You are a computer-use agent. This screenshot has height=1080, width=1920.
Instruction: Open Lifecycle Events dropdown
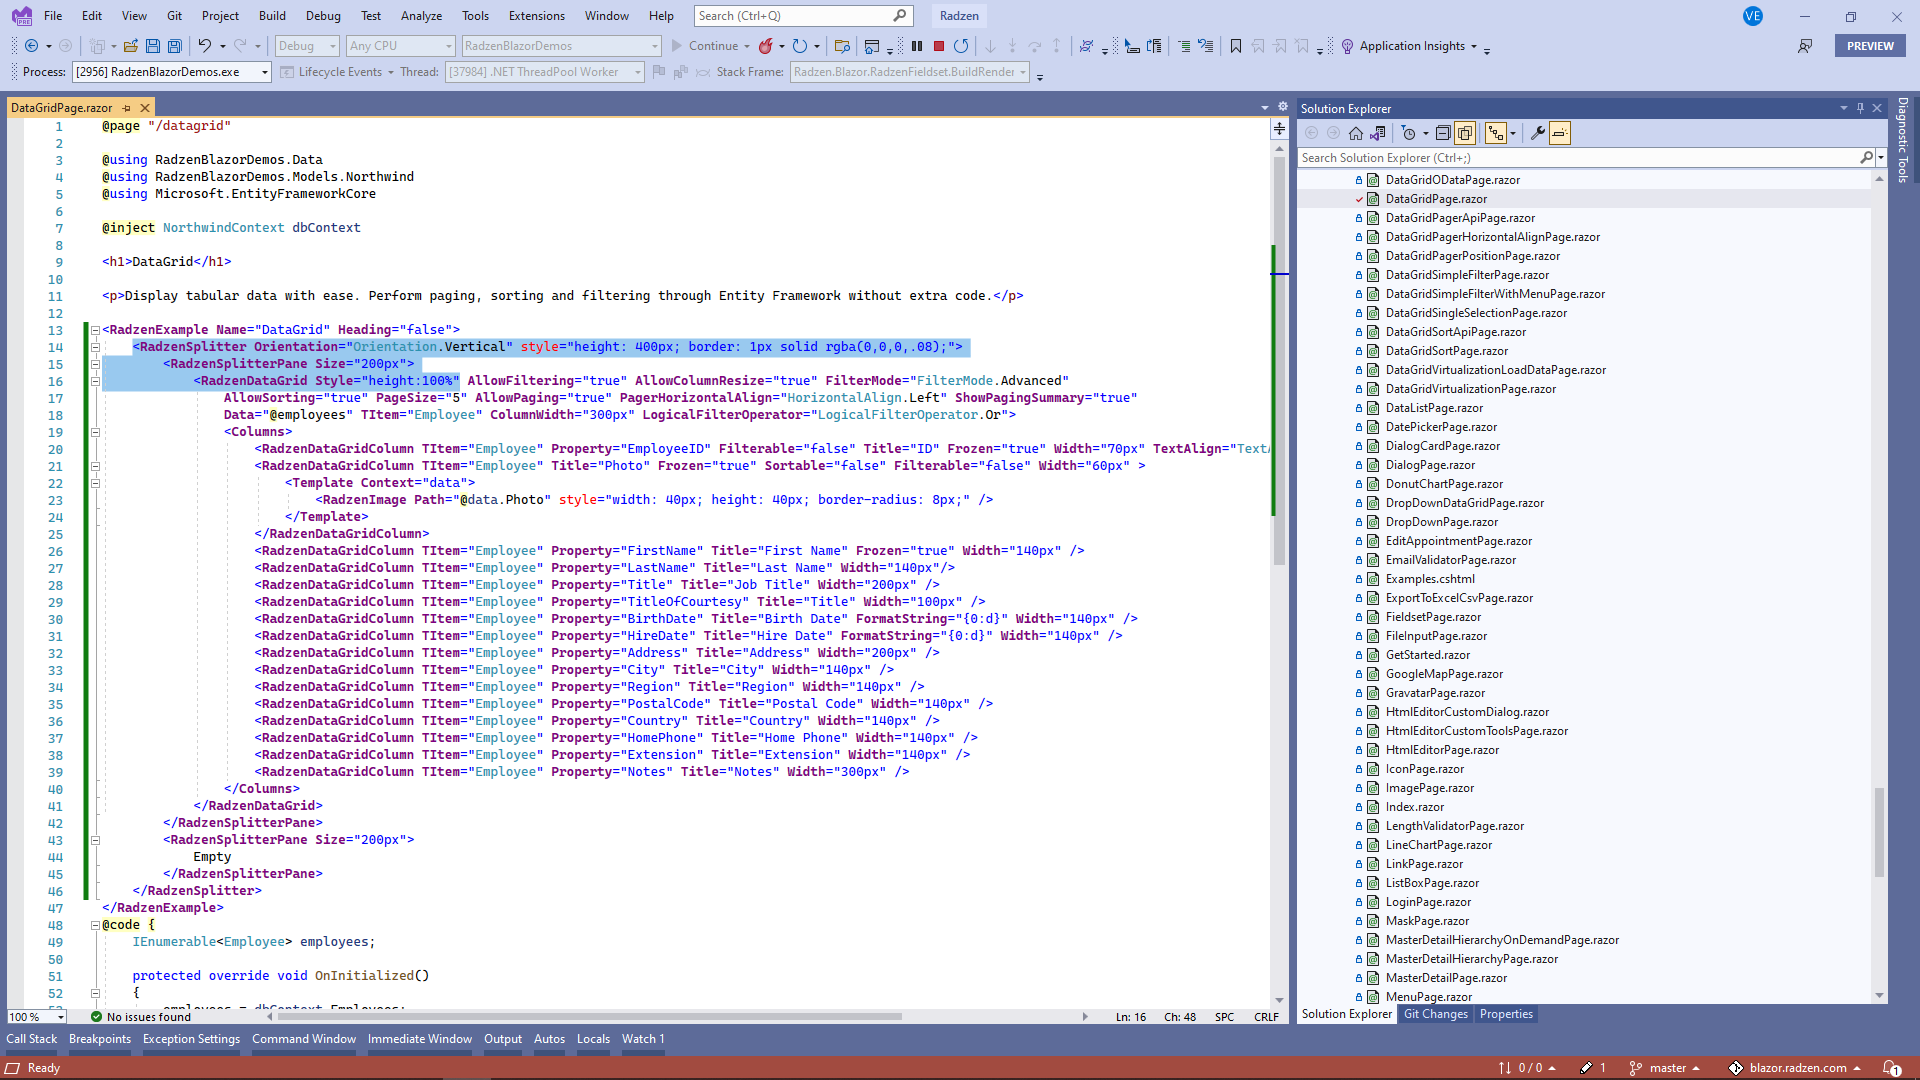pos(338,72)
